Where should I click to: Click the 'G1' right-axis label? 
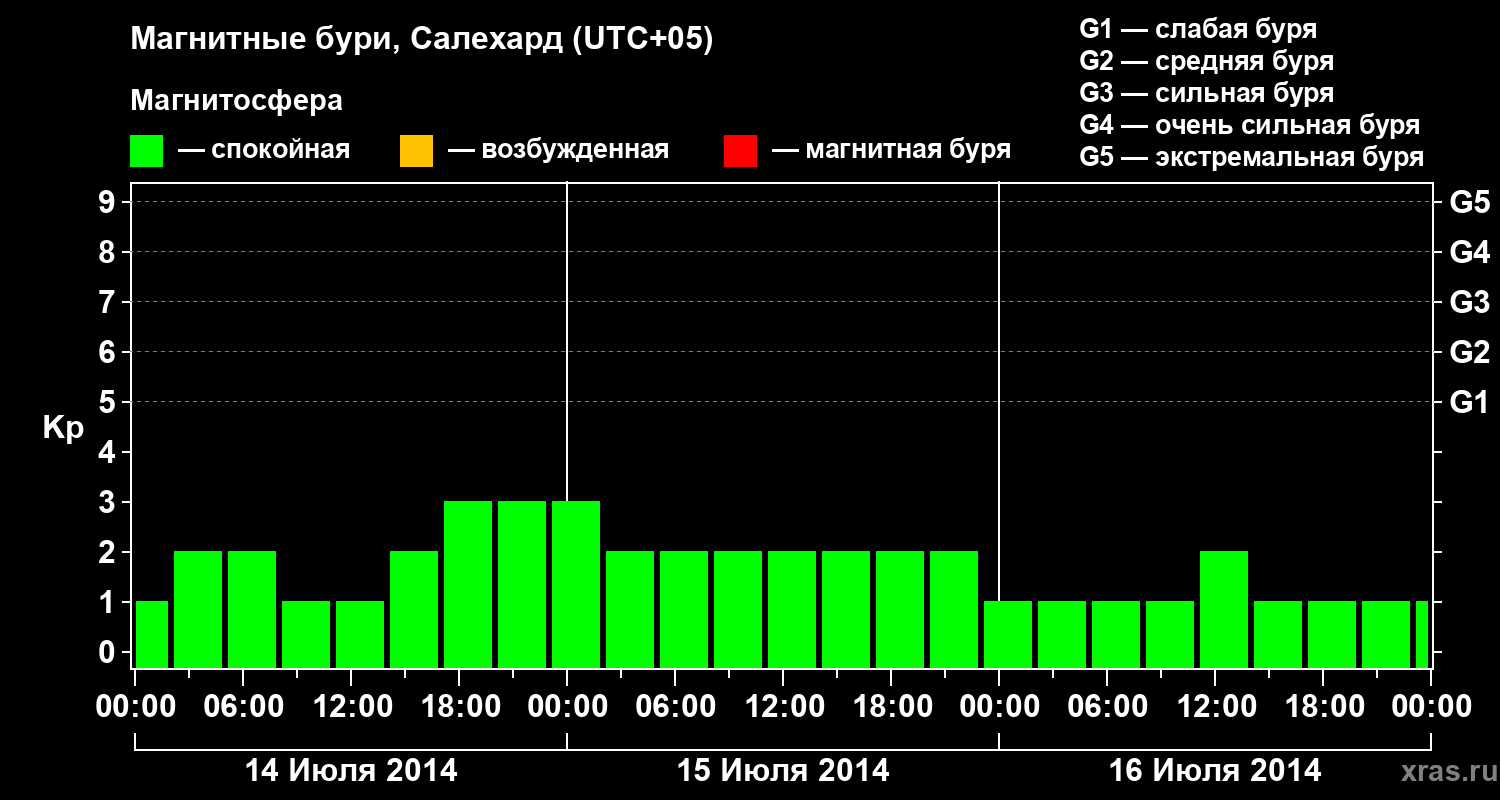pos(1469,402)
